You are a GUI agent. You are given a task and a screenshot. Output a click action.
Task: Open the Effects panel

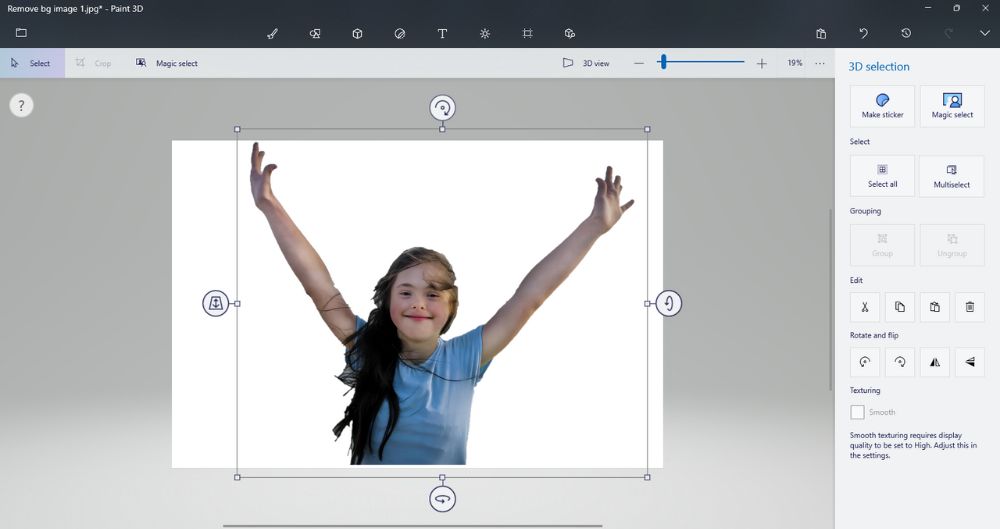click(485, 33)
